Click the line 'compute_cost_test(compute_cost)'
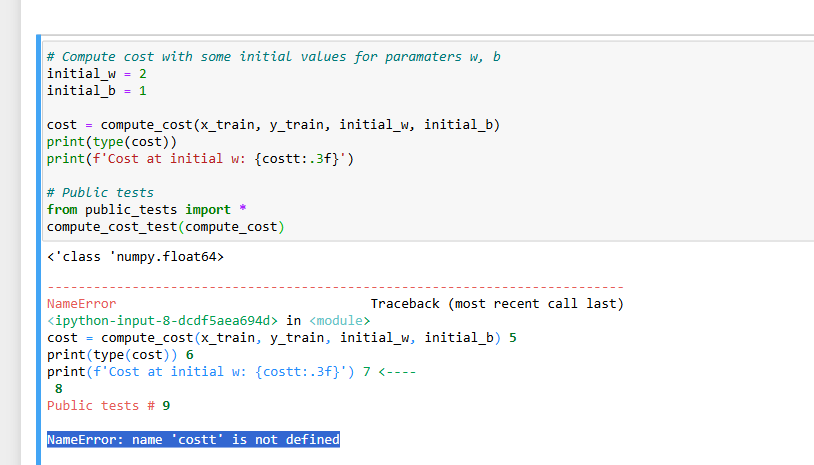The image size is (814, 465). click(166, 227)
